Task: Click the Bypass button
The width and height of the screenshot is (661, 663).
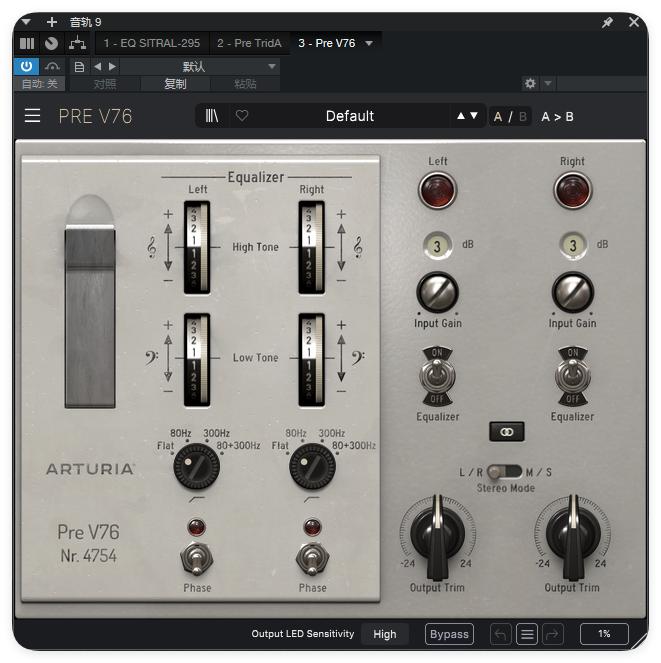Action: coord(449,634)
